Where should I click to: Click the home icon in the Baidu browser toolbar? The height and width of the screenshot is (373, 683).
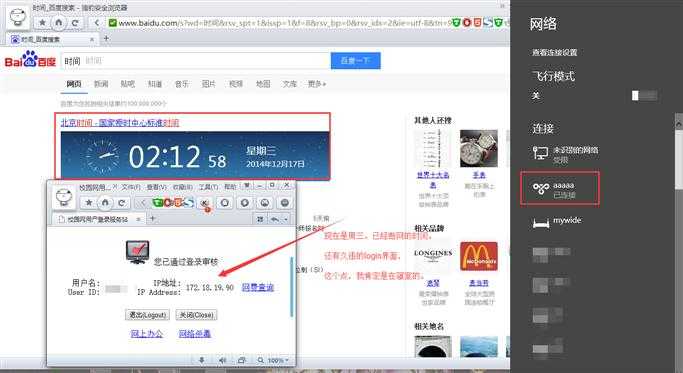coord(59,22)
